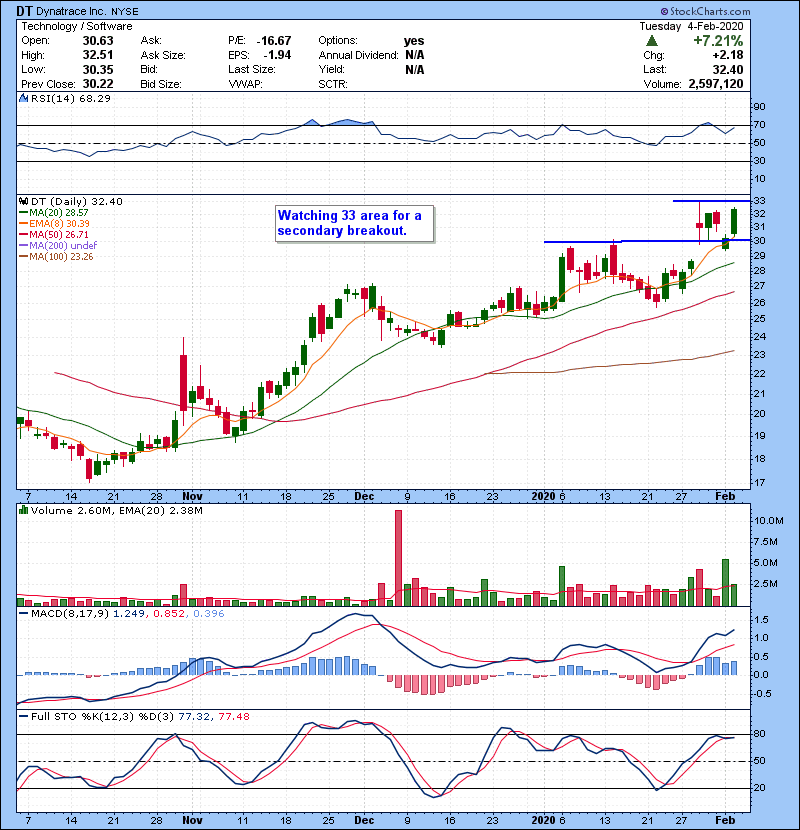
Task: Click the VWAP label
Action: 245,84
